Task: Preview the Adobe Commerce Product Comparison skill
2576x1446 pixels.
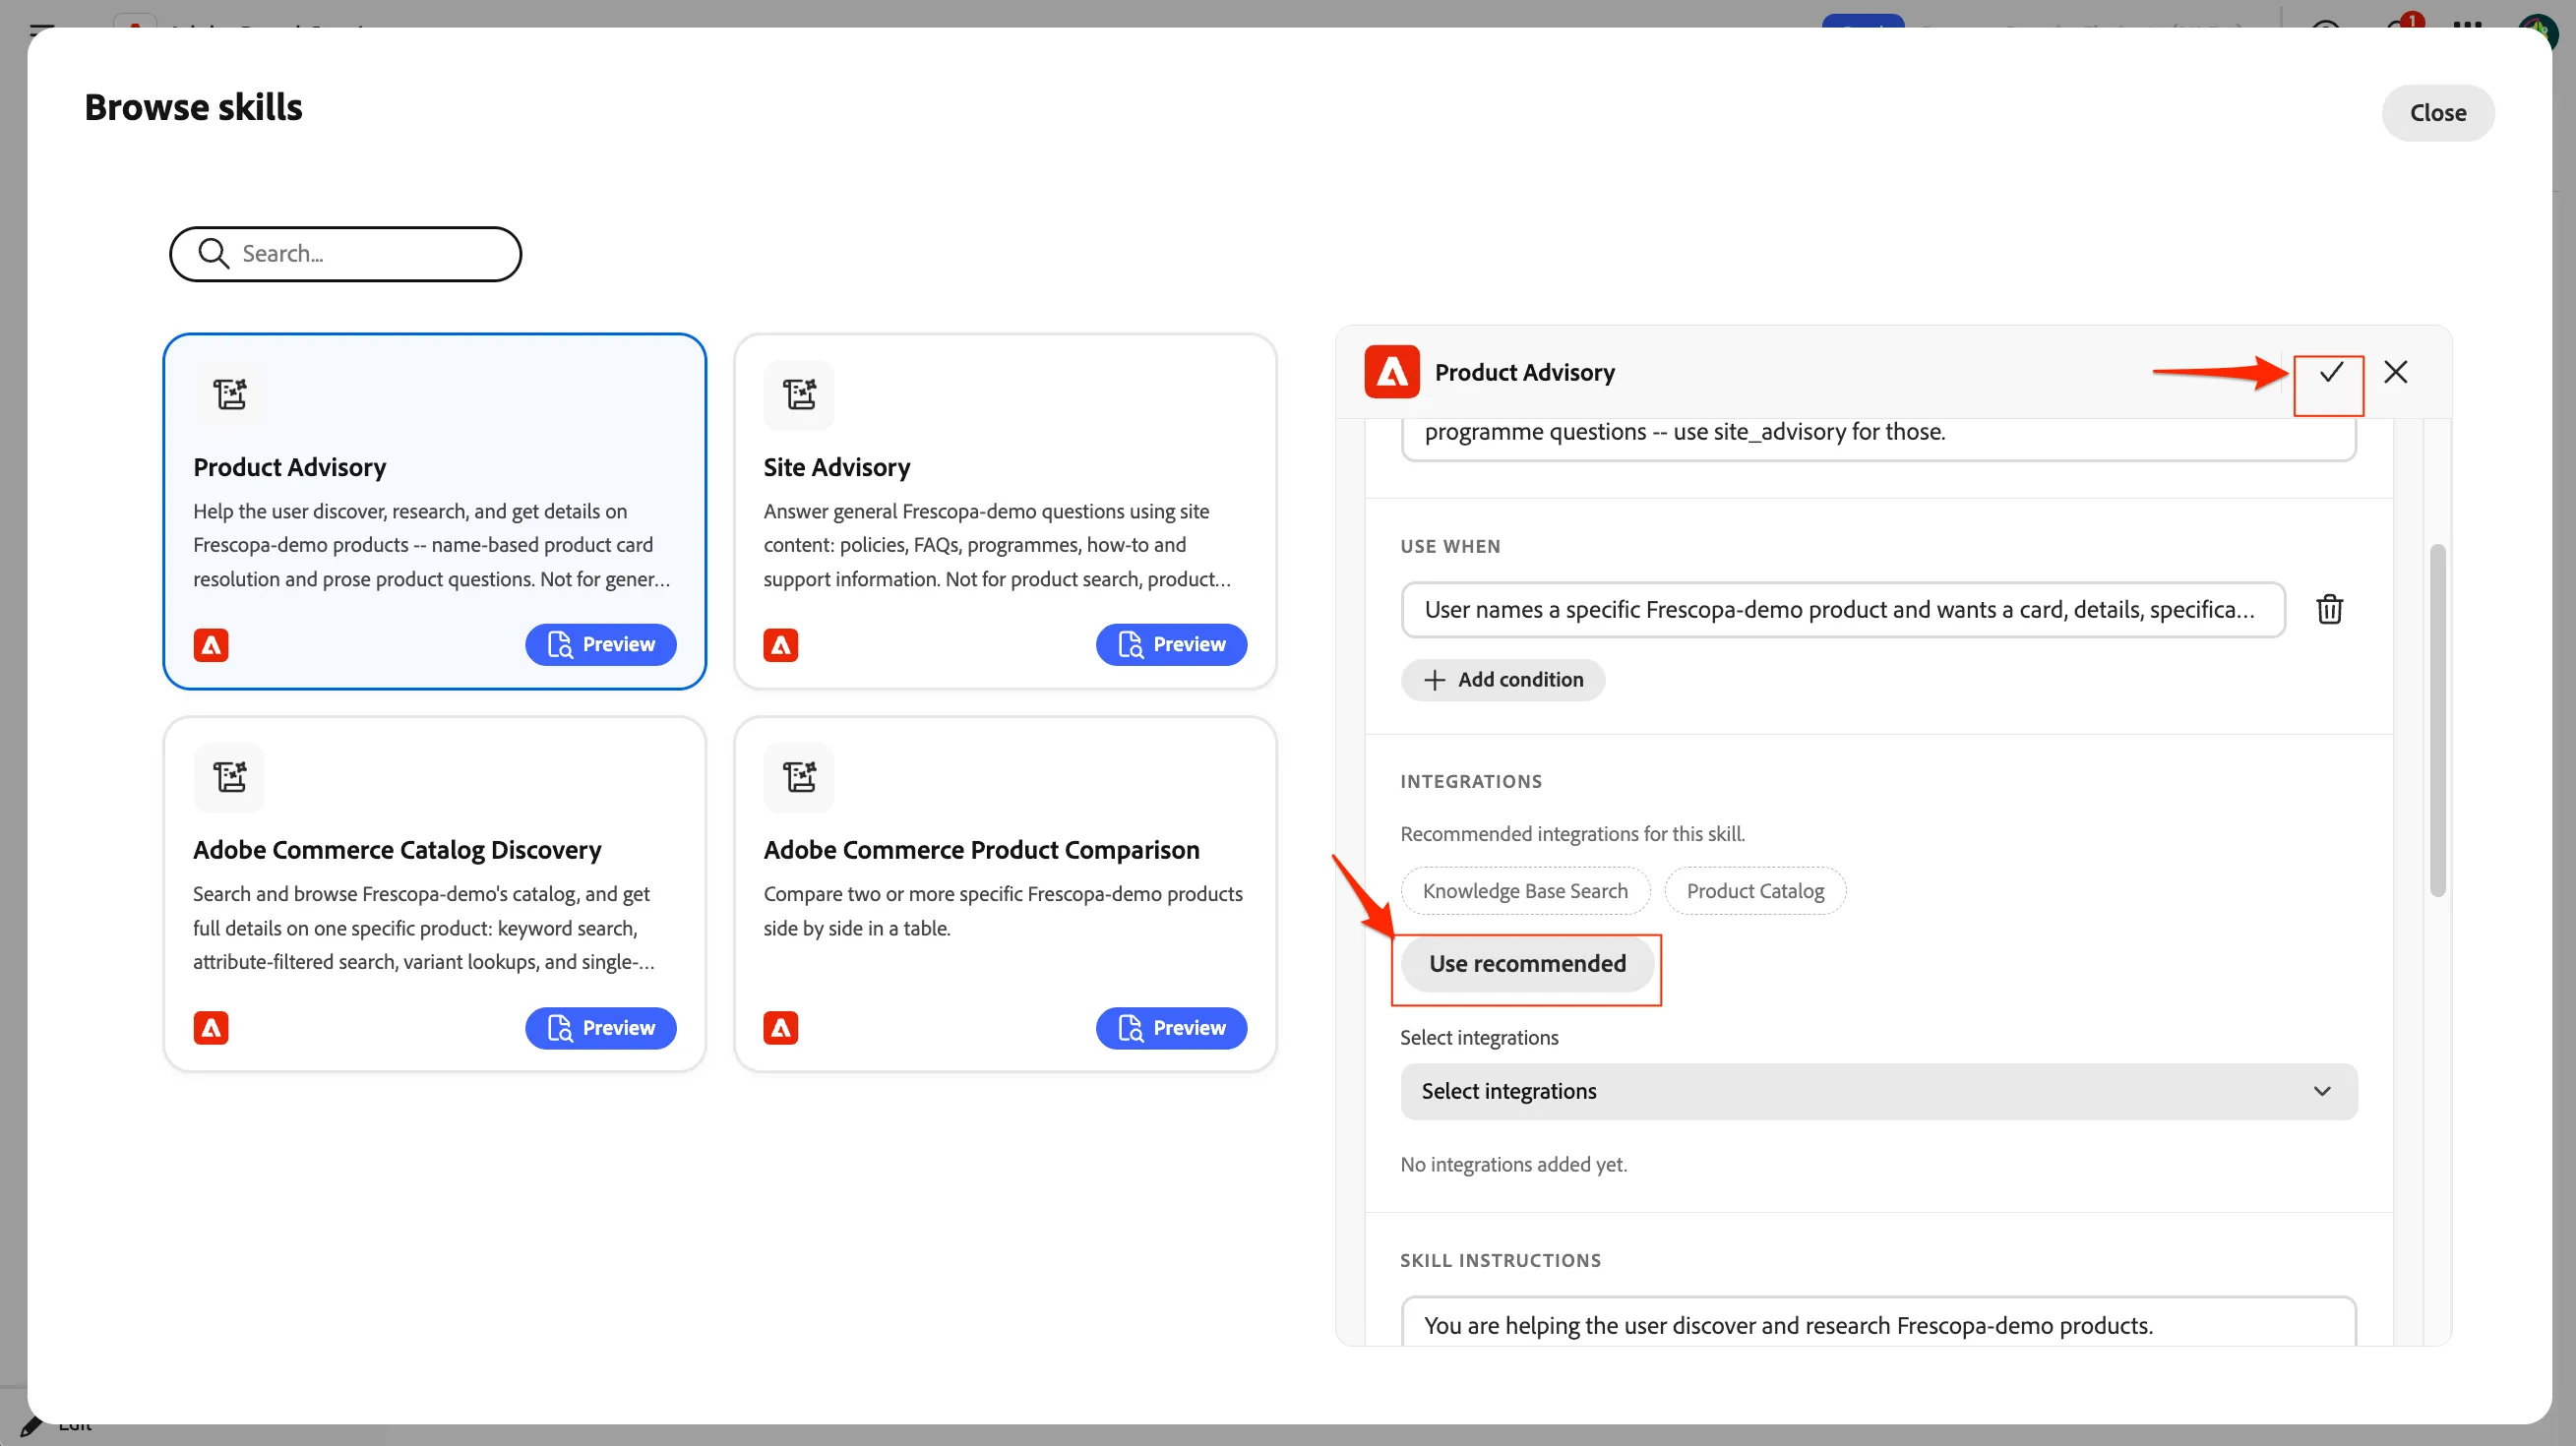Action: point(1171,1028)
